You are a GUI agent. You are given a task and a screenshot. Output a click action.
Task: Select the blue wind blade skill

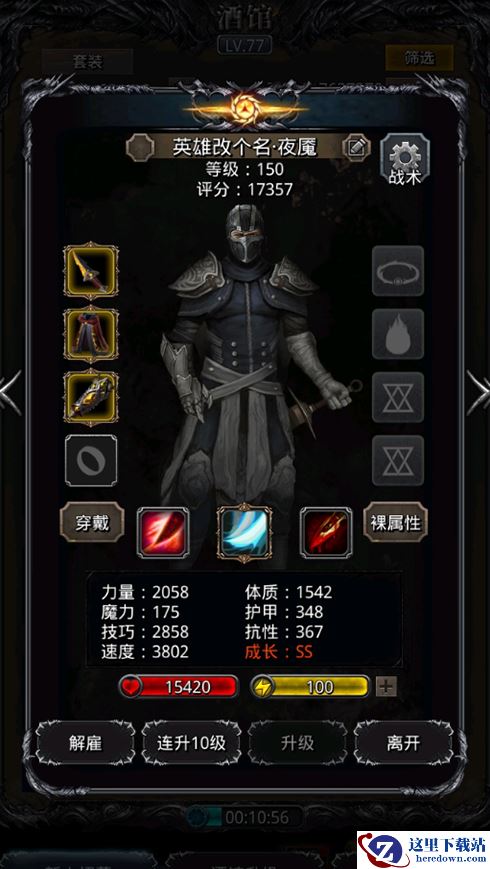(244, 533)
